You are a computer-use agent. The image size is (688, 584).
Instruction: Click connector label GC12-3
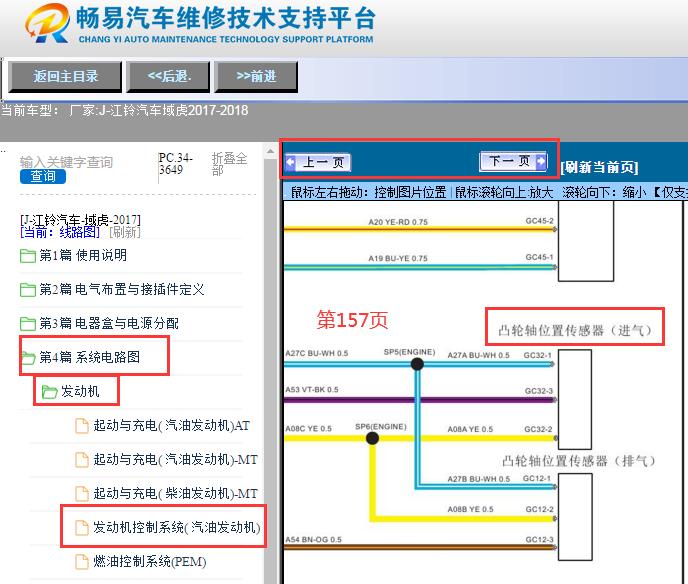[540, 540]
